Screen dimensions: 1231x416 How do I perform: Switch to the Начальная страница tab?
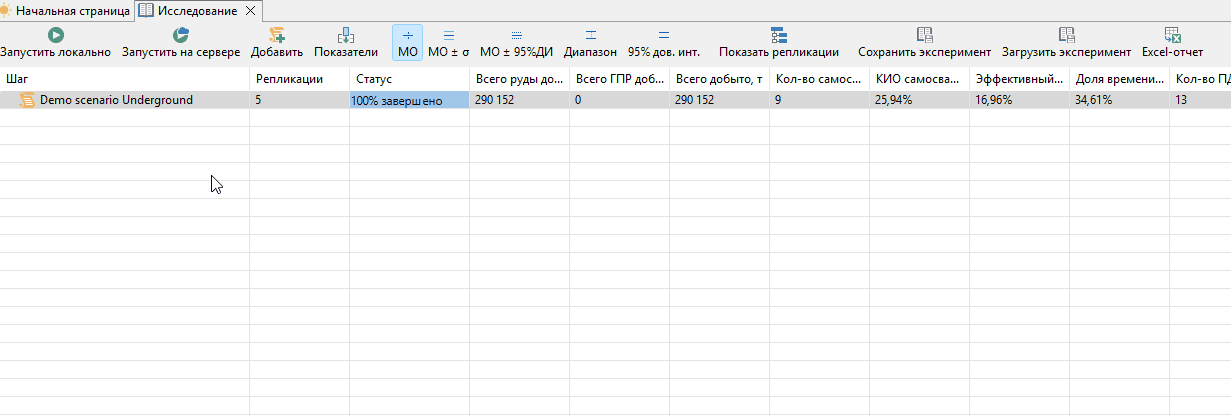tap(65, 11)
